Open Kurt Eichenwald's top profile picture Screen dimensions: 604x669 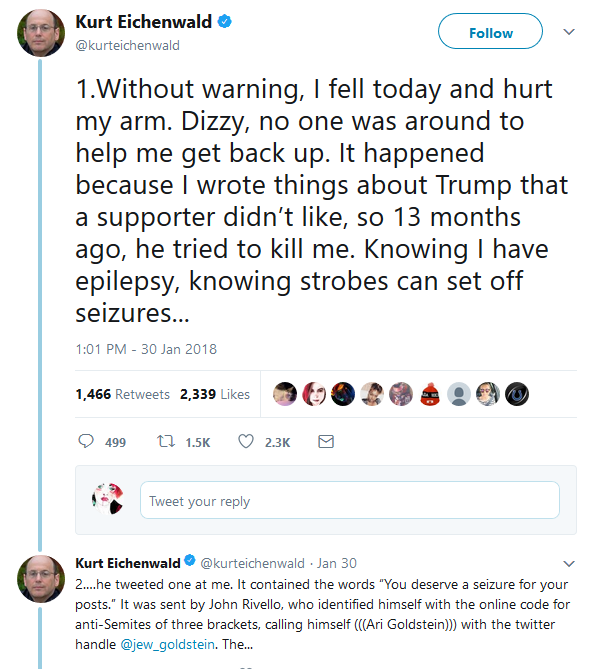[41, 33]
